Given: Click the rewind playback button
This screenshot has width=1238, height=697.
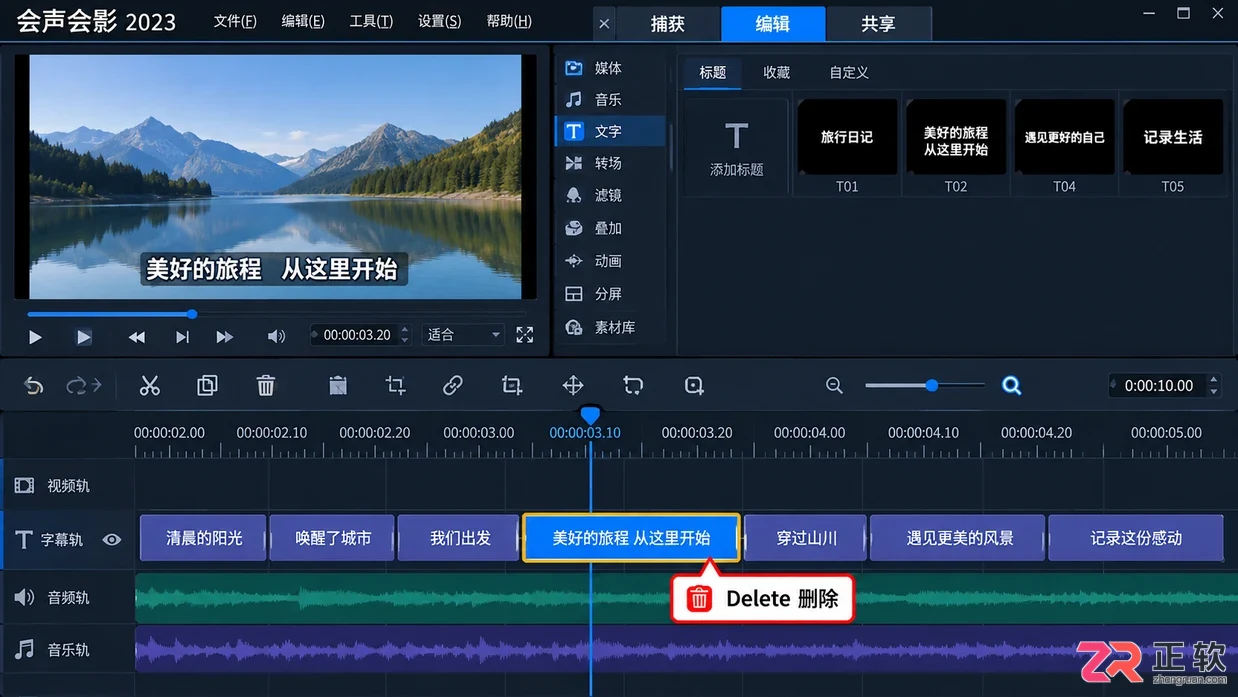Looking at the screenshot, I should click(137, 337).
